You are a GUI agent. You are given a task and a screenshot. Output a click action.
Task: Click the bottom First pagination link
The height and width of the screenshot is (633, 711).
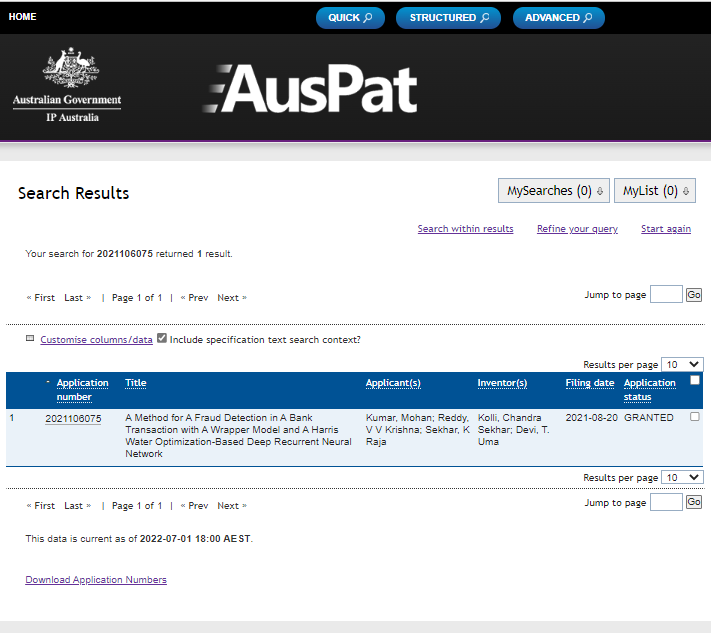pos(40,506)
